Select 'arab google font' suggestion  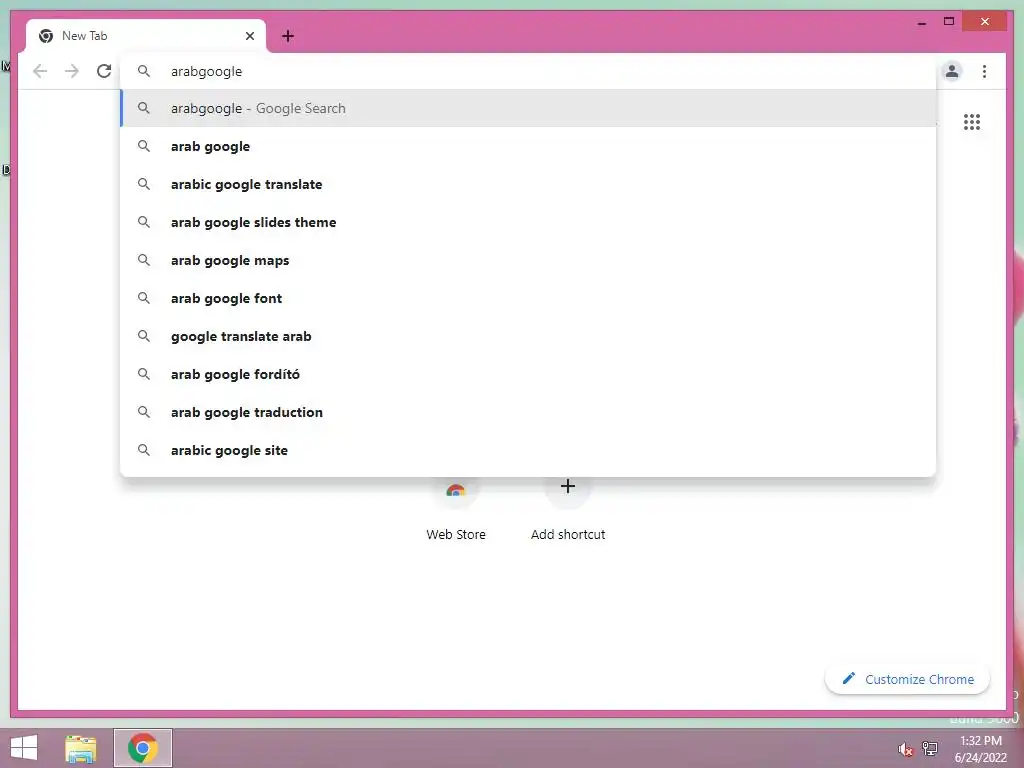(x=528, y=298)
